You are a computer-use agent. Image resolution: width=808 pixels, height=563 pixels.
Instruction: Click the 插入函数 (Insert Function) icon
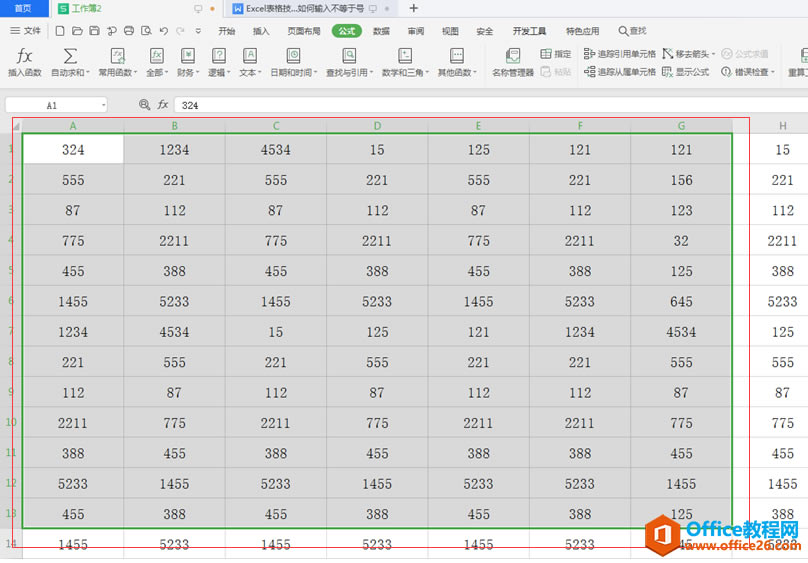(25, 56)
